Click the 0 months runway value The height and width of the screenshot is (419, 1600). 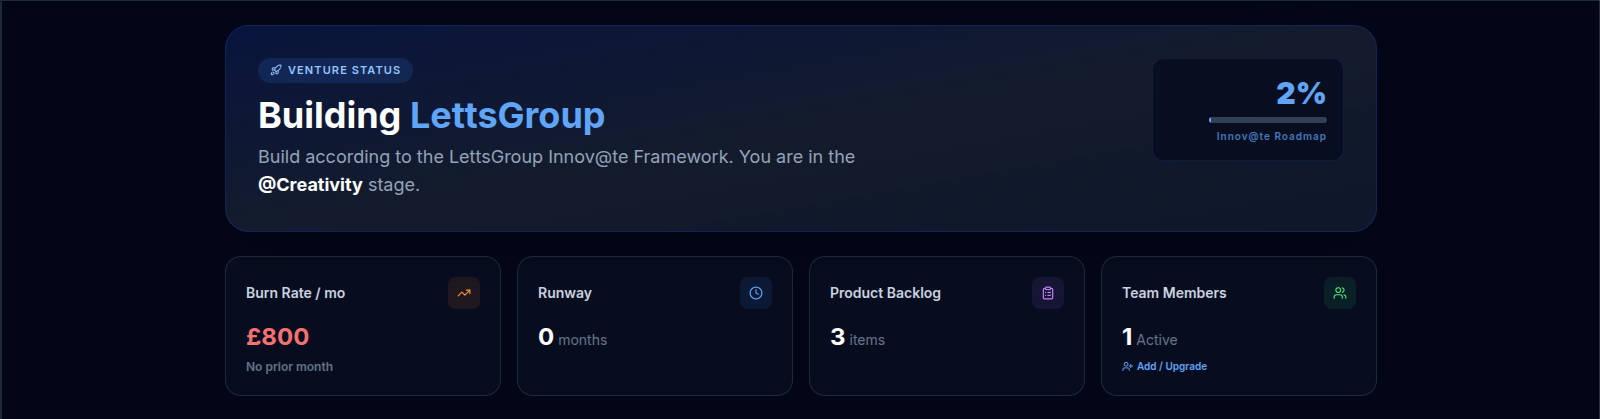click(x=572, y=338)
